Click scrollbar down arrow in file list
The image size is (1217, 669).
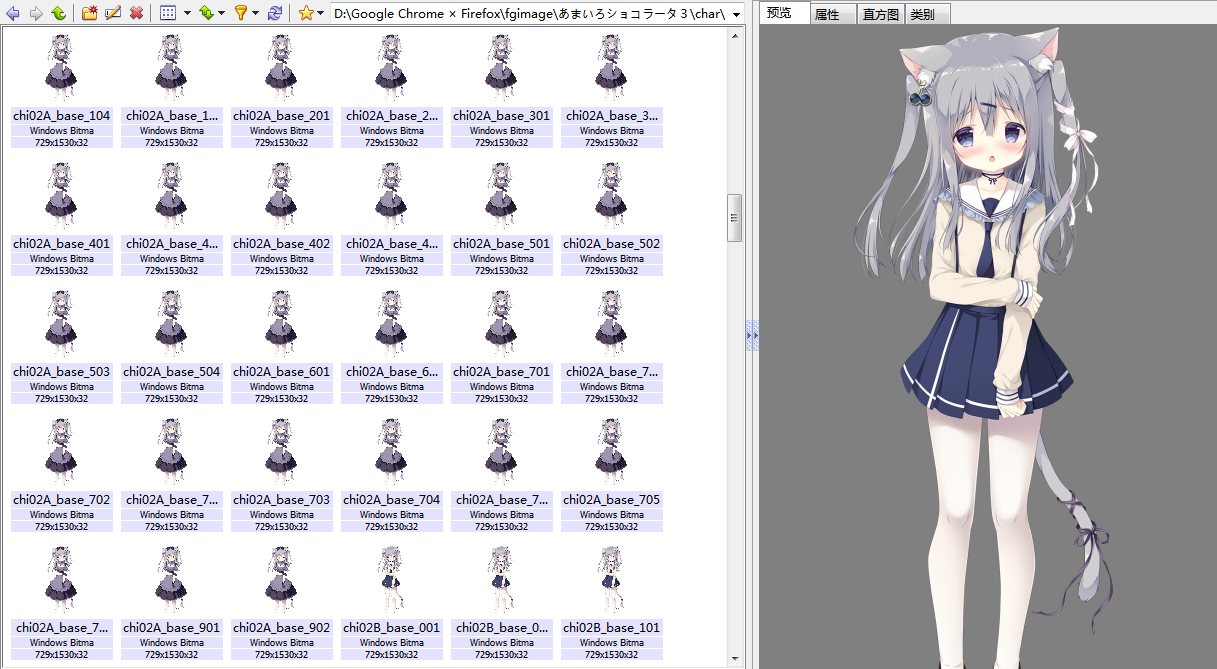tap(735, 658)
